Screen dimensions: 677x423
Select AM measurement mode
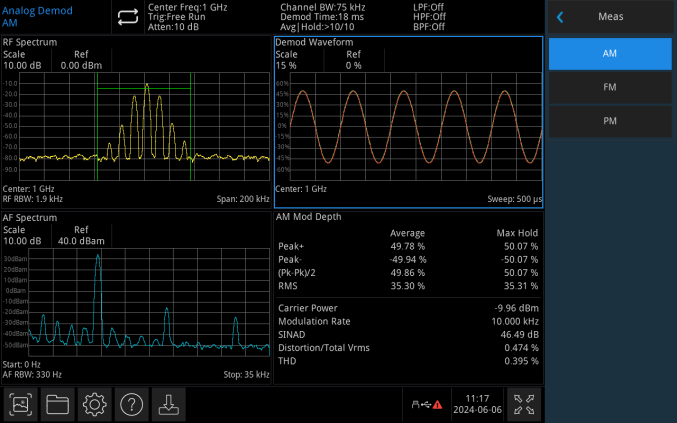[x=609, y=54]
